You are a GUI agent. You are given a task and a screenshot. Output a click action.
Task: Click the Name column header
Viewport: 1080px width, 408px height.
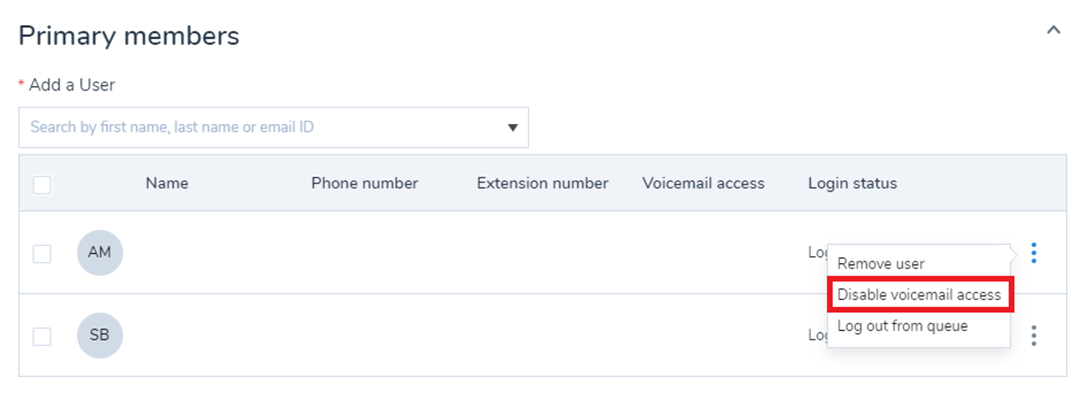coord(167,183)
